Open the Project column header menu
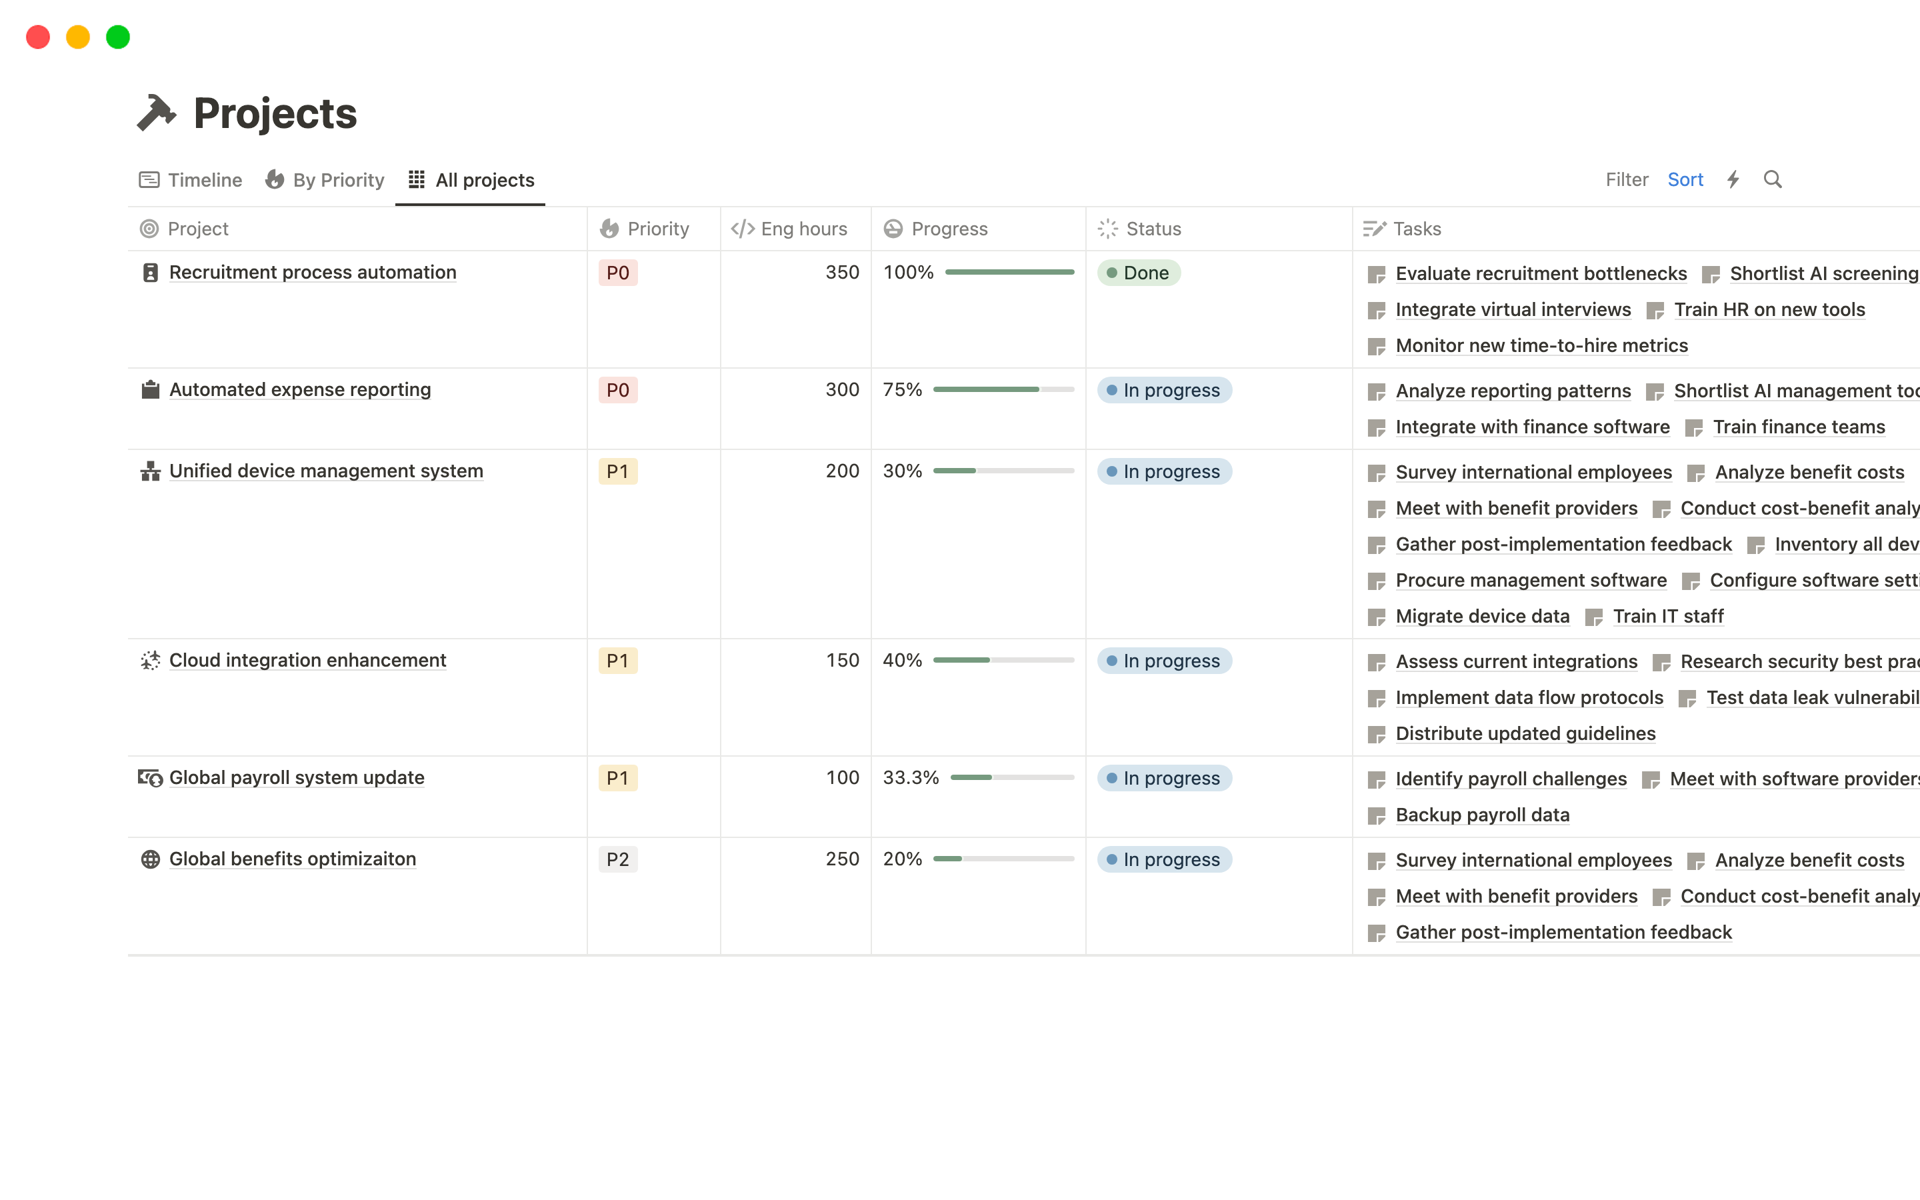 [x=197, y=228]
